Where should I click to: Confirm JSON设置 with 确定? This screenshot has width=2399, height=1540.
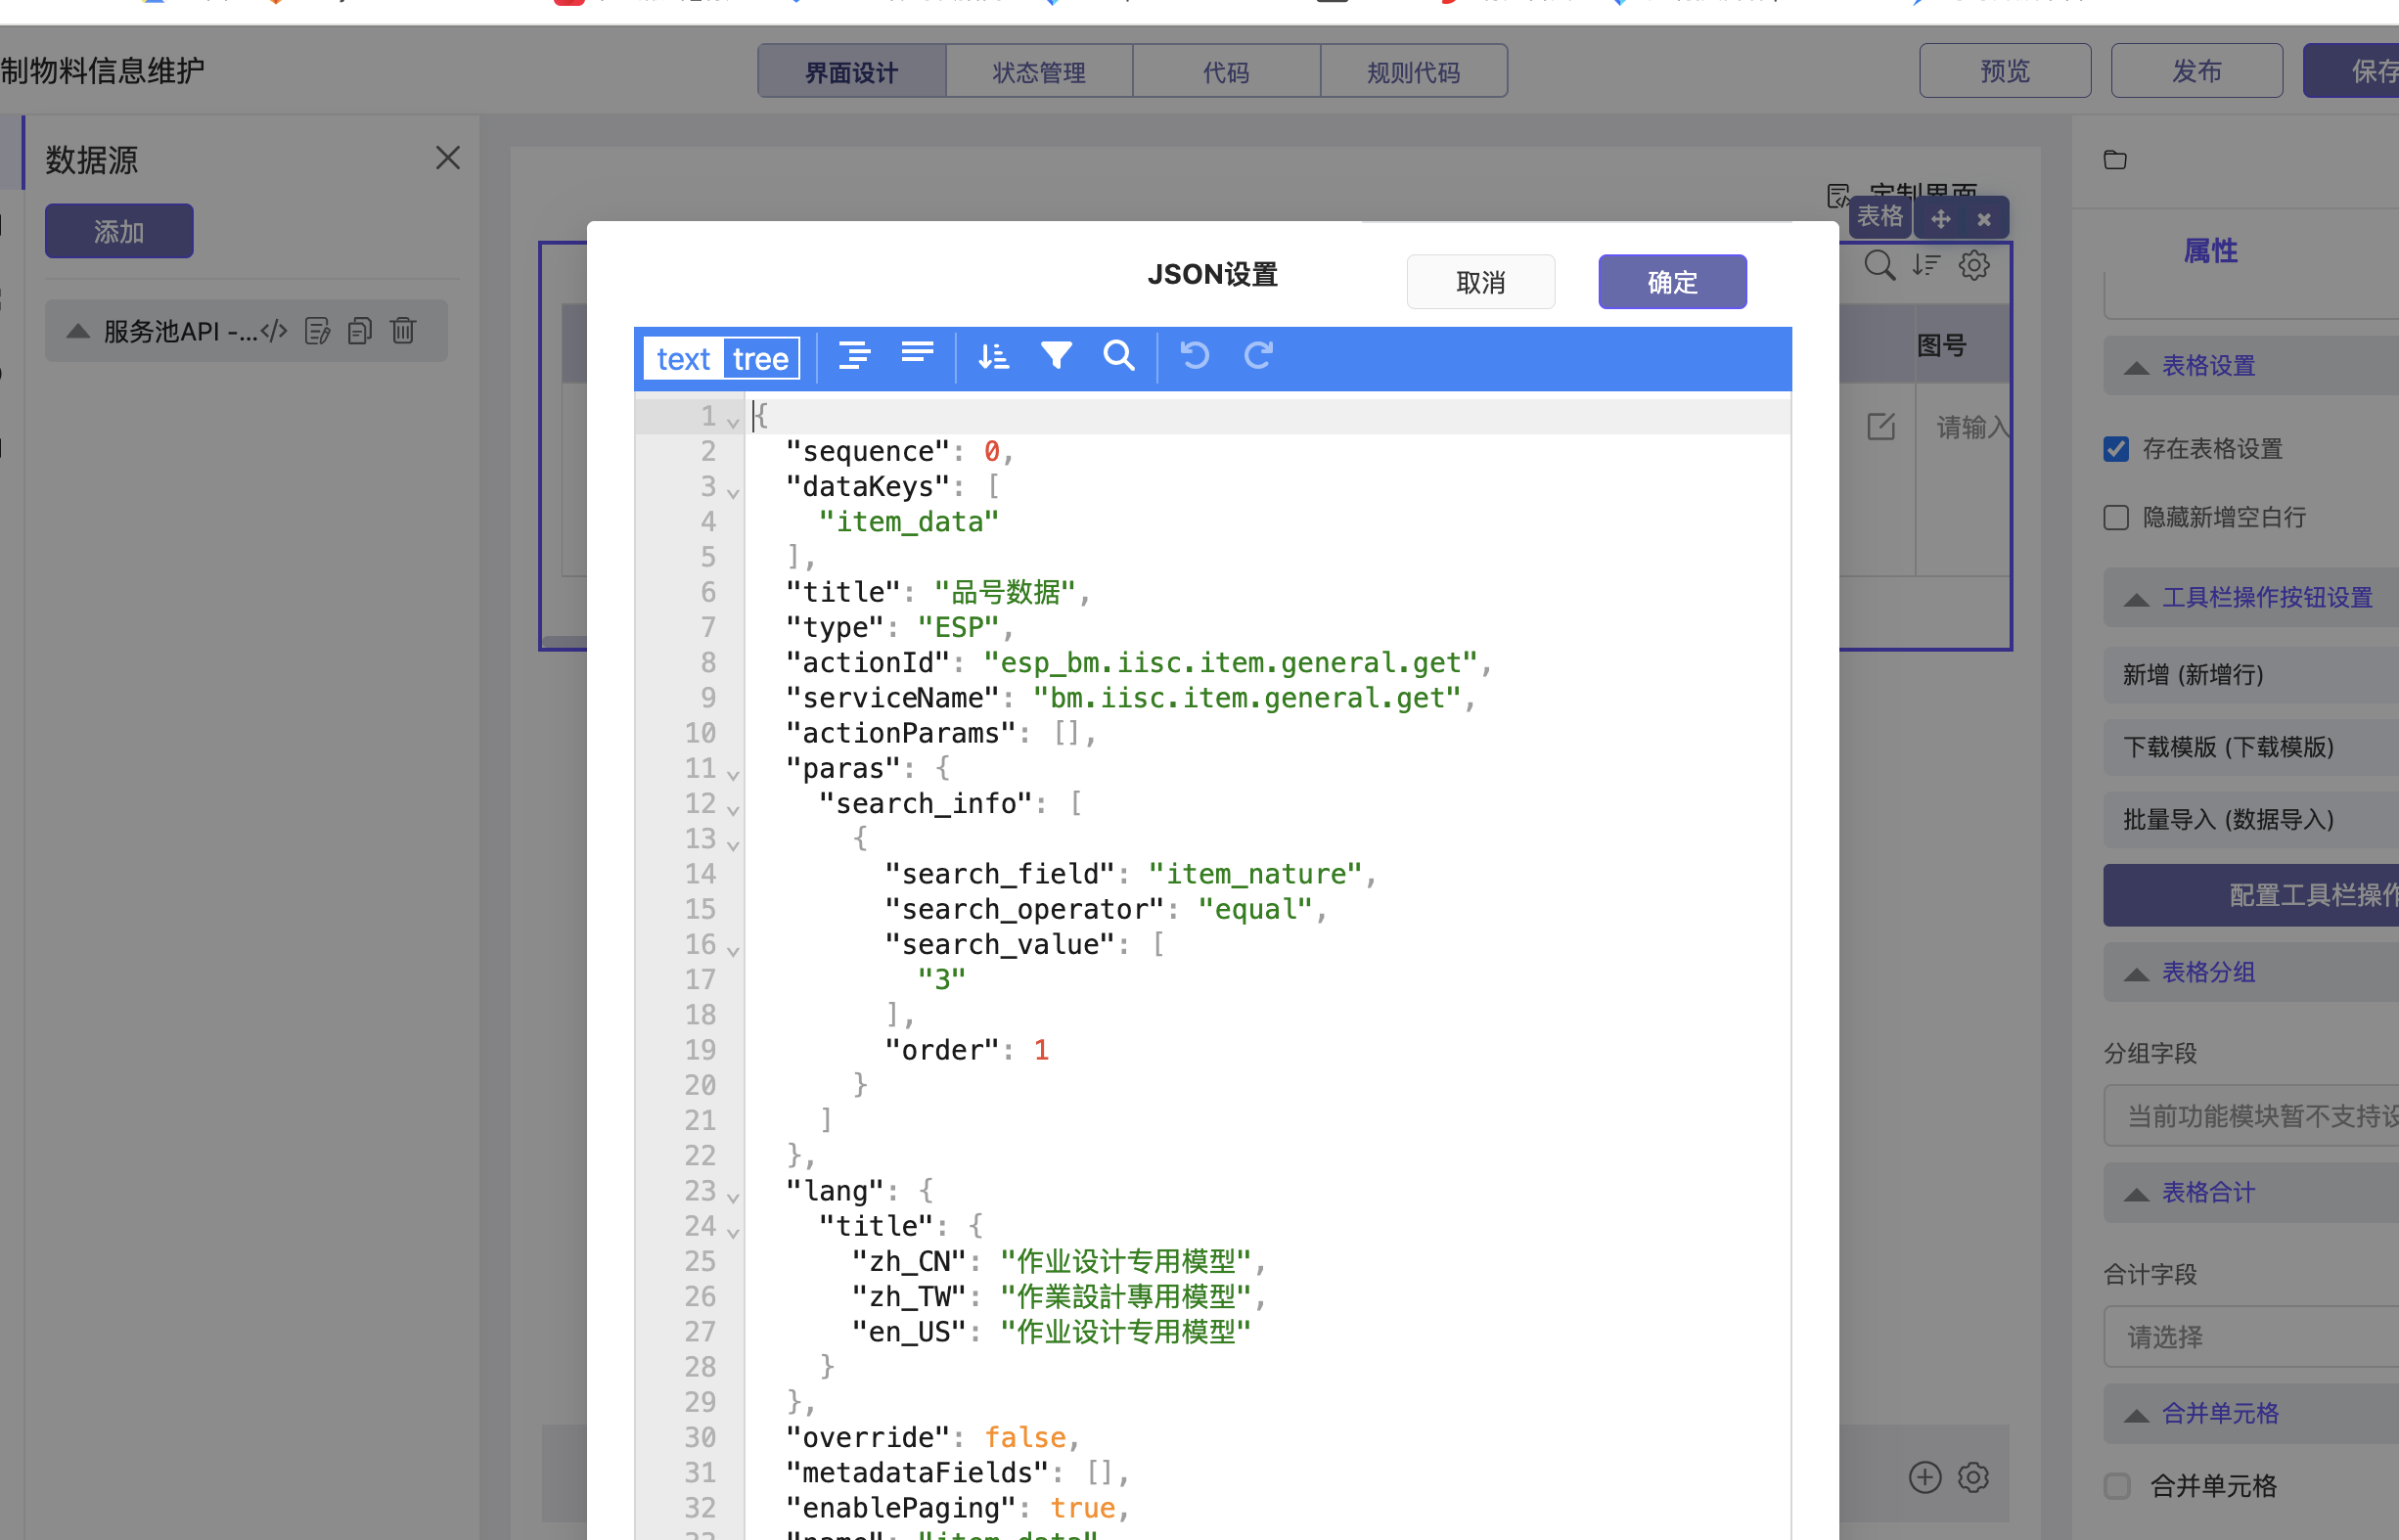1672,282
